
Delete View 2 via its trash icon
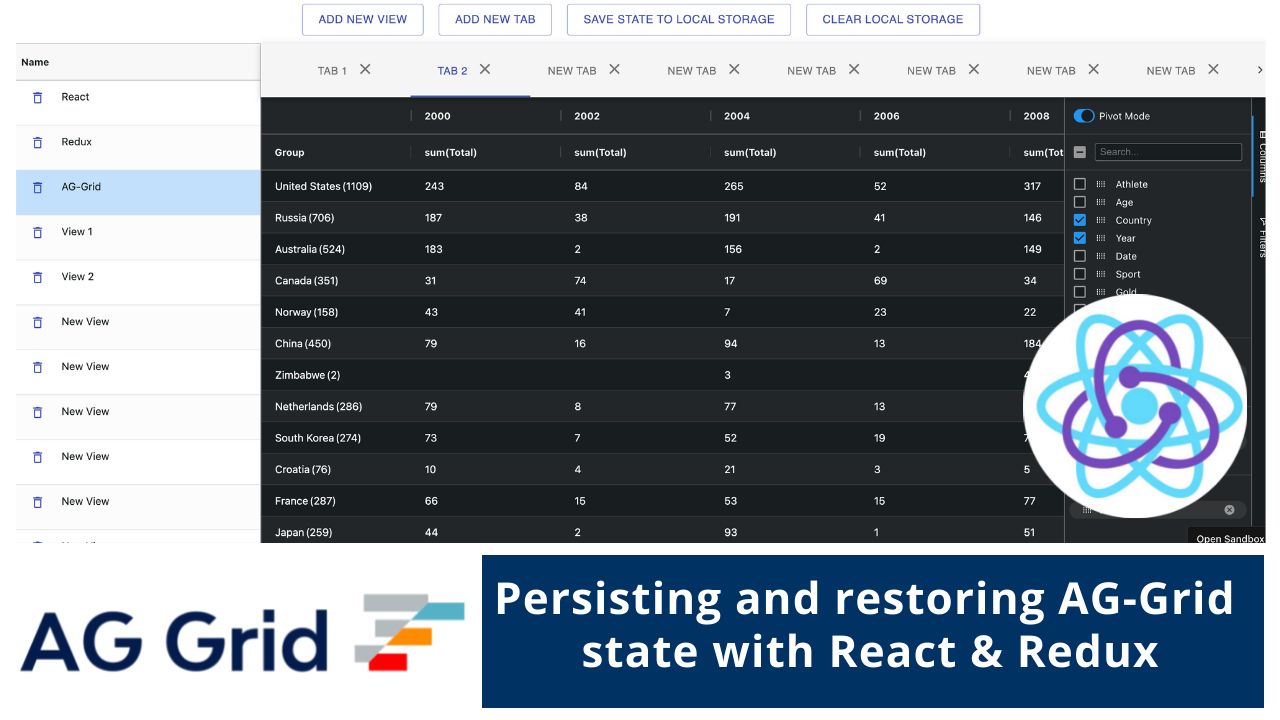pyautogui.click(x=38, y=277)
